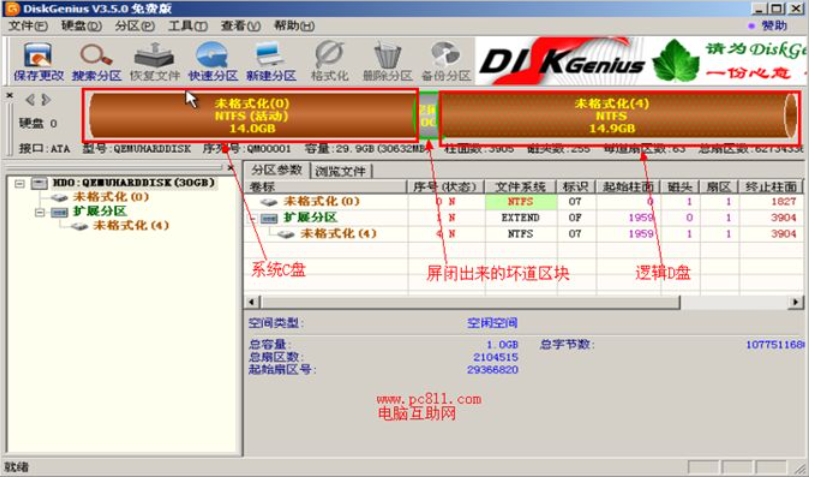This screenshot has width=814, height=478.
Task: Collapse 扩展分区 row in partition table
Action: coord(252,218)
